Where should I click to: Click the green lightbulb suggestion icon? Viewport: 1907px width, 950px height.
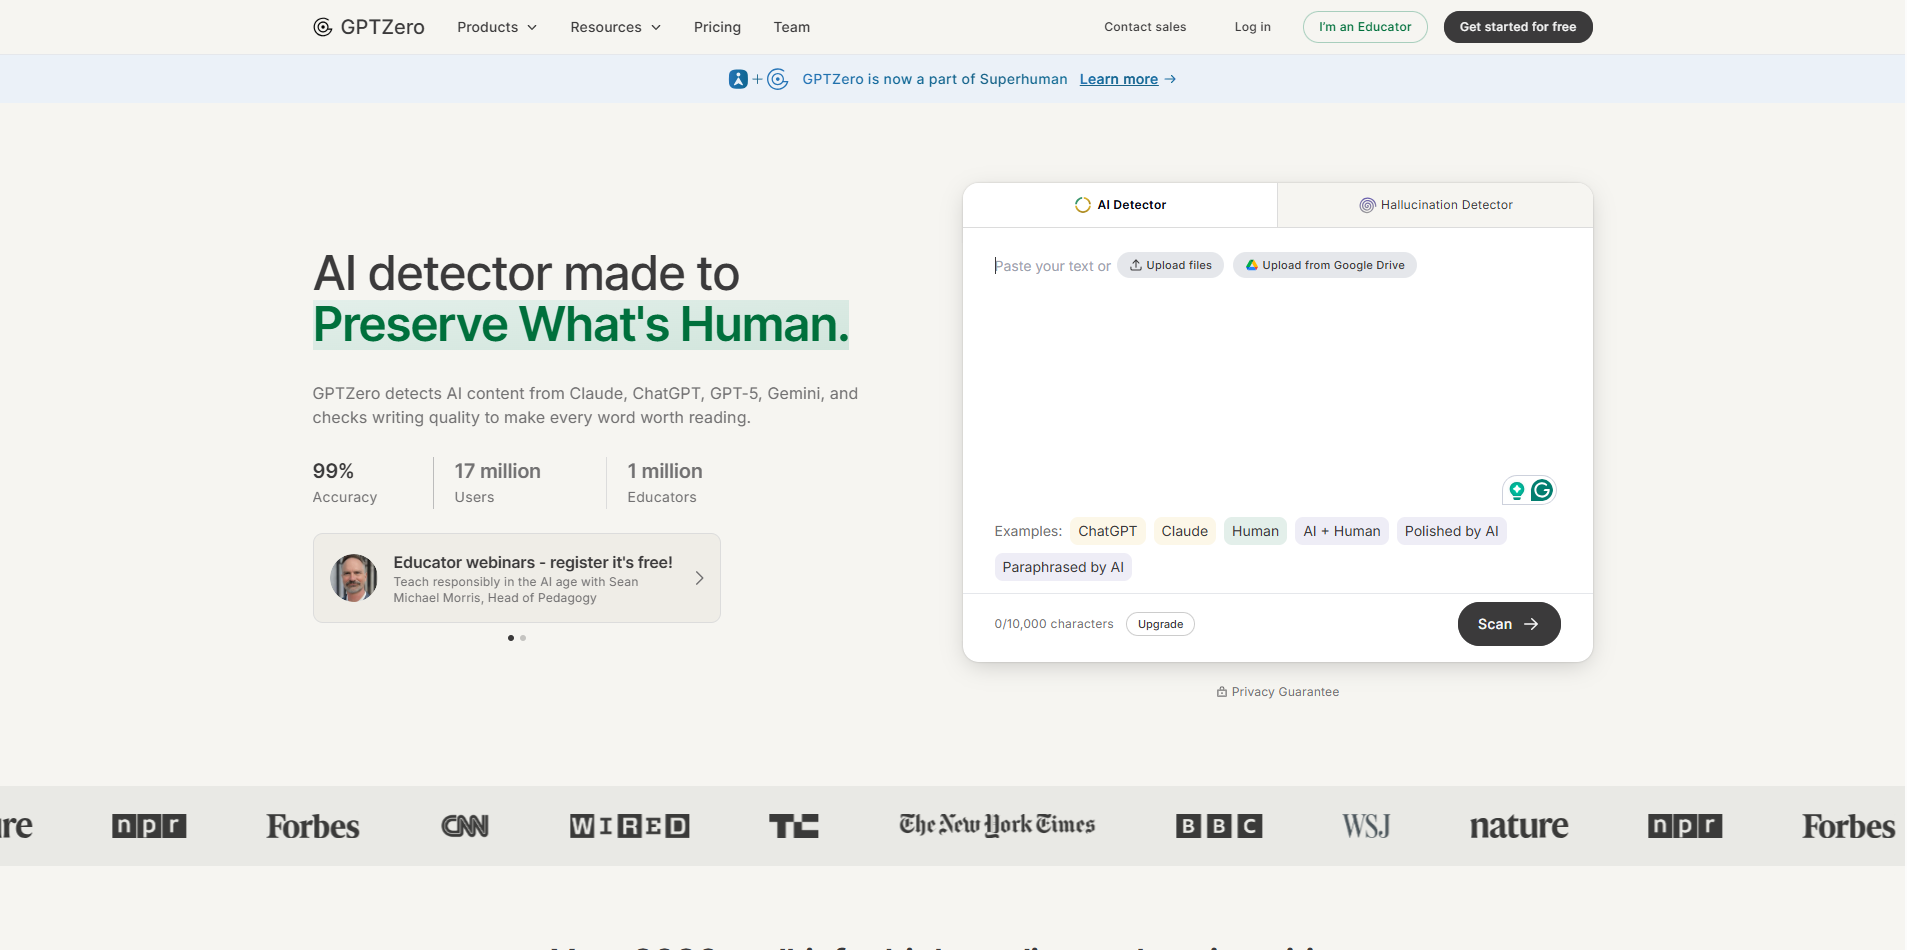1516,490
